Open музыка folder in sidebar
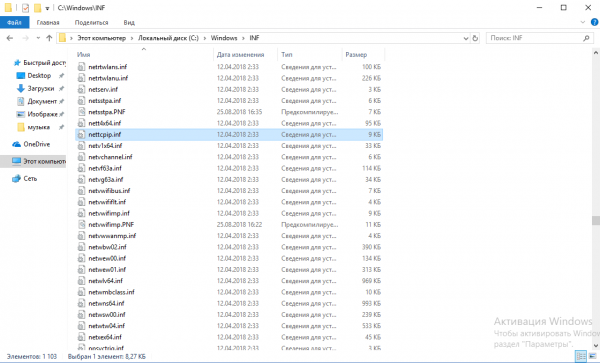Screen dimensions: 600x363 pos(40,127)
